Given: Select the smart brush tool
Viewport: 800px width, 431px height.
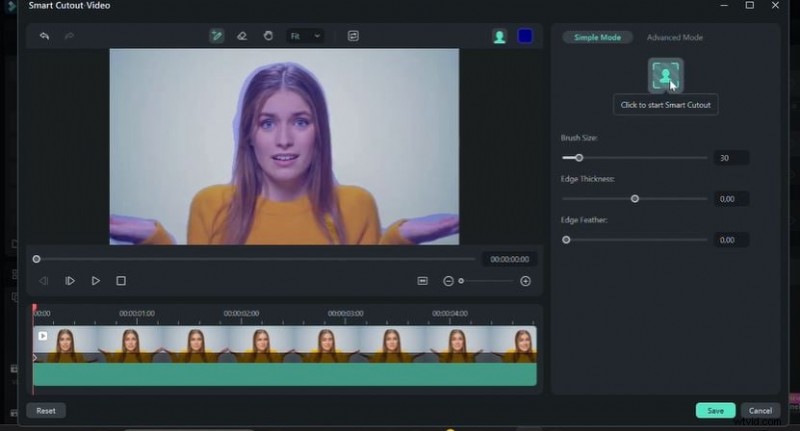Looking at the screenshot, I should pyautogui.click(x=217, y=36).
